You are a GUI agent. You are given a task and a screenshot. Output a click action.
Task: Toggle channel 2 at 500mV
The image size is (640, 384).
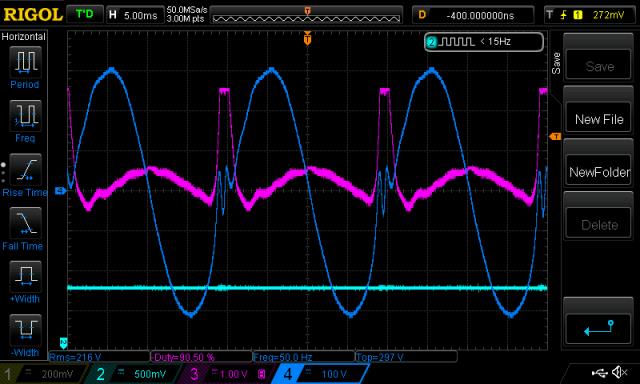tap(135, 374)
